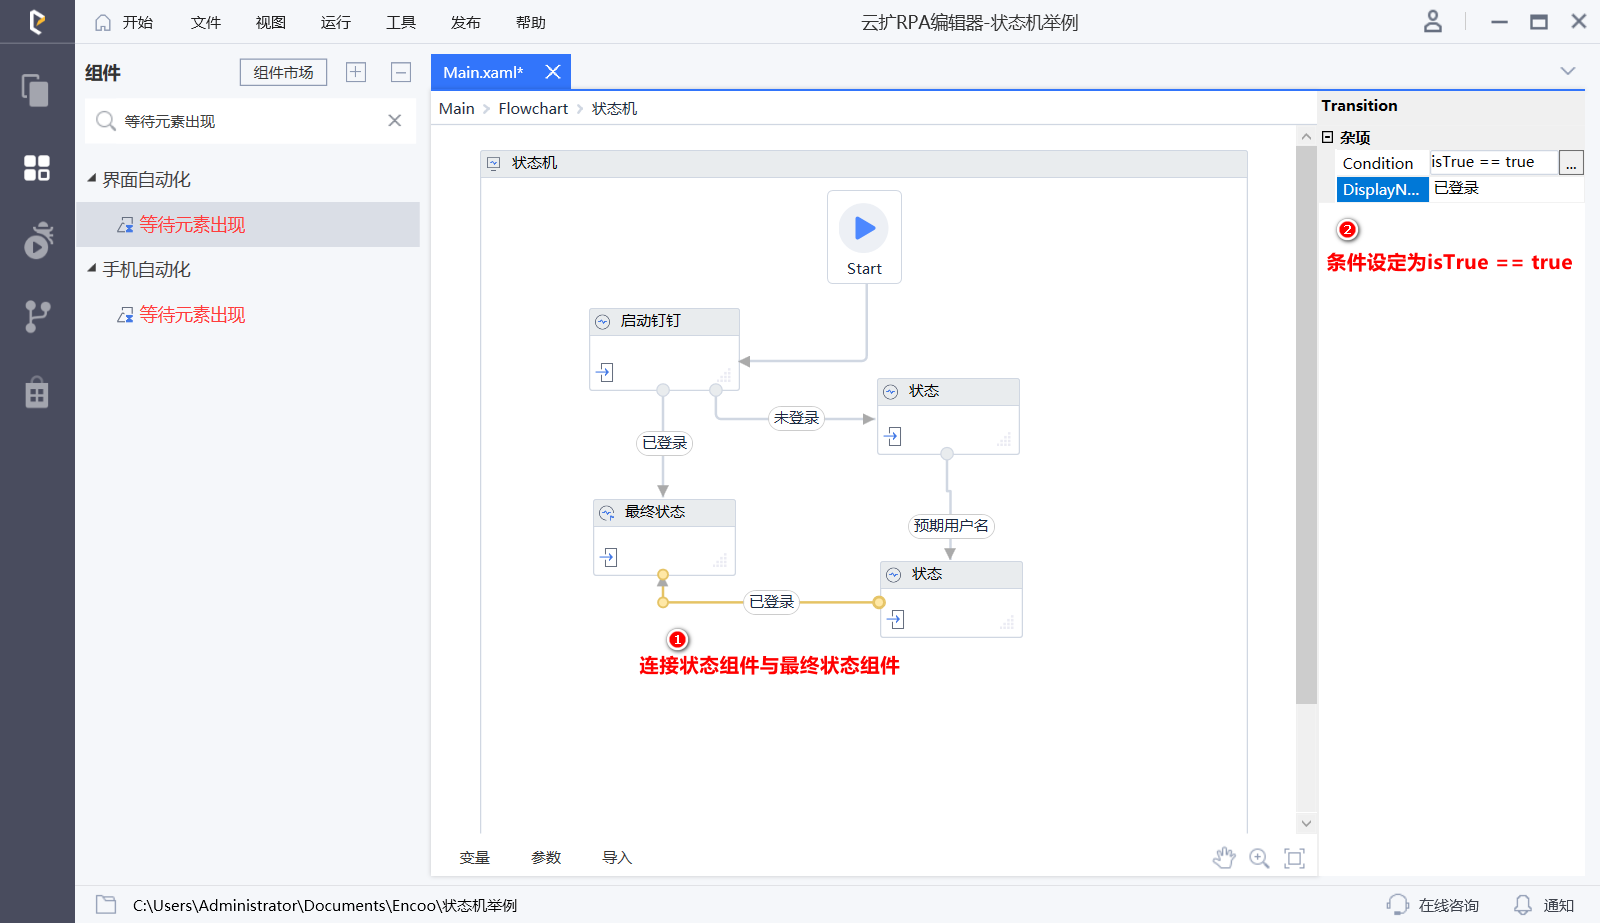Click the files/copy icon in left sidebar
The width and height of the screenshot is (1600, 923).
click(36, 91)
